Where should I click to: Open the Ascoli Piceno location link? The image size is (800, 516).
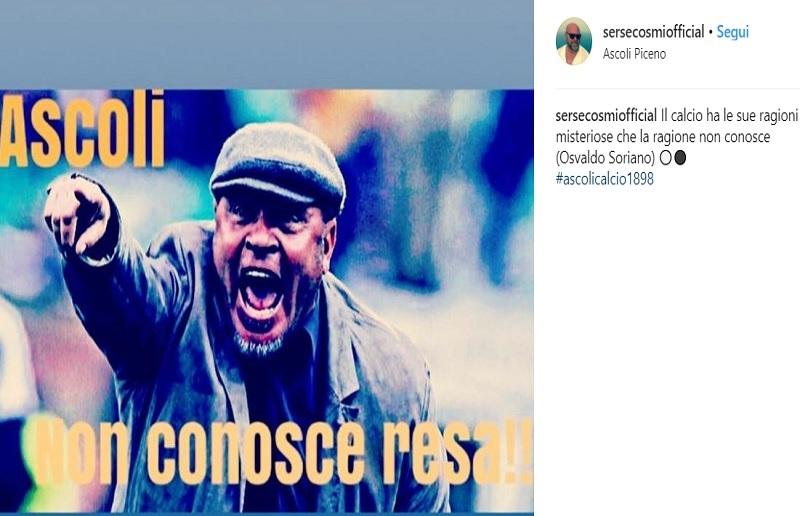(634, 54)
